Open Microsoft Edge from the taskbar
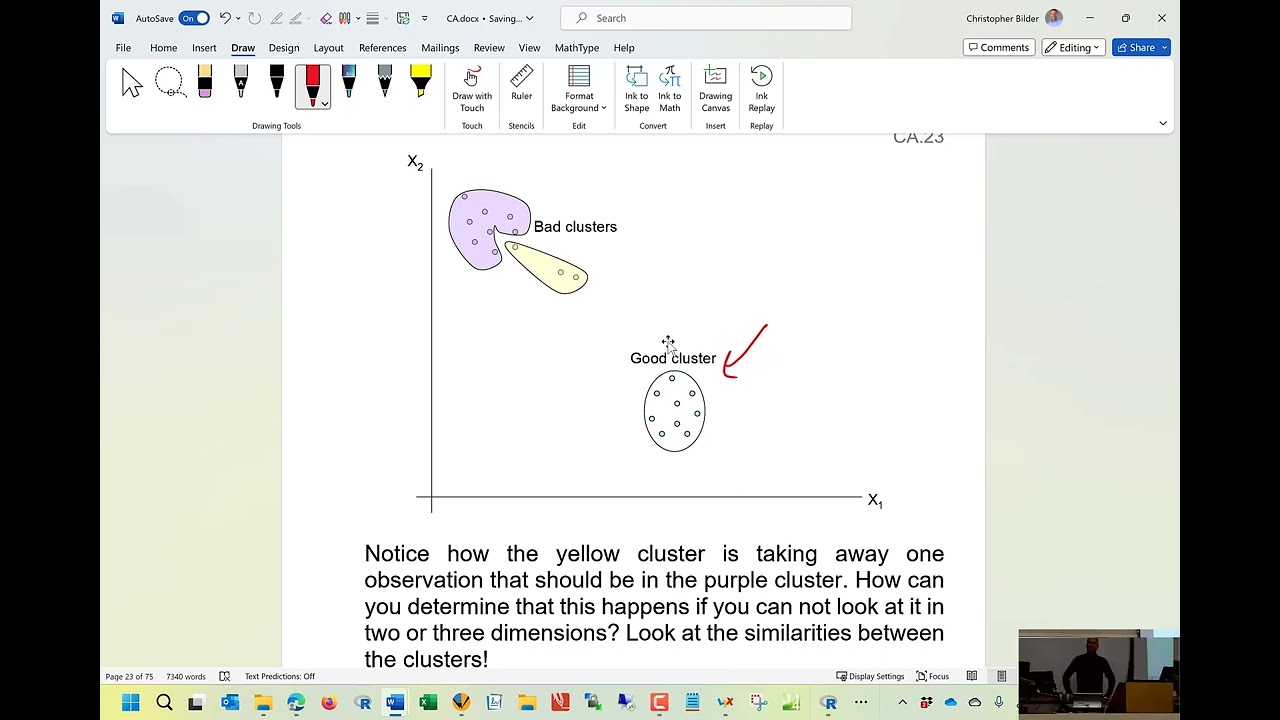This screenshot has height=720, width=1280. [296, 703]
